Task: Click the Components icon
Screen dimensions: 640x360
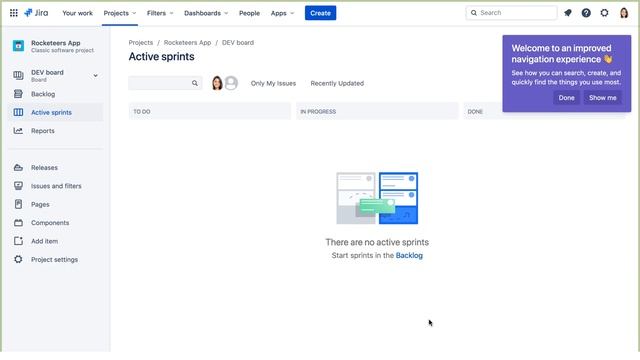Action: [x=18, y=222]
